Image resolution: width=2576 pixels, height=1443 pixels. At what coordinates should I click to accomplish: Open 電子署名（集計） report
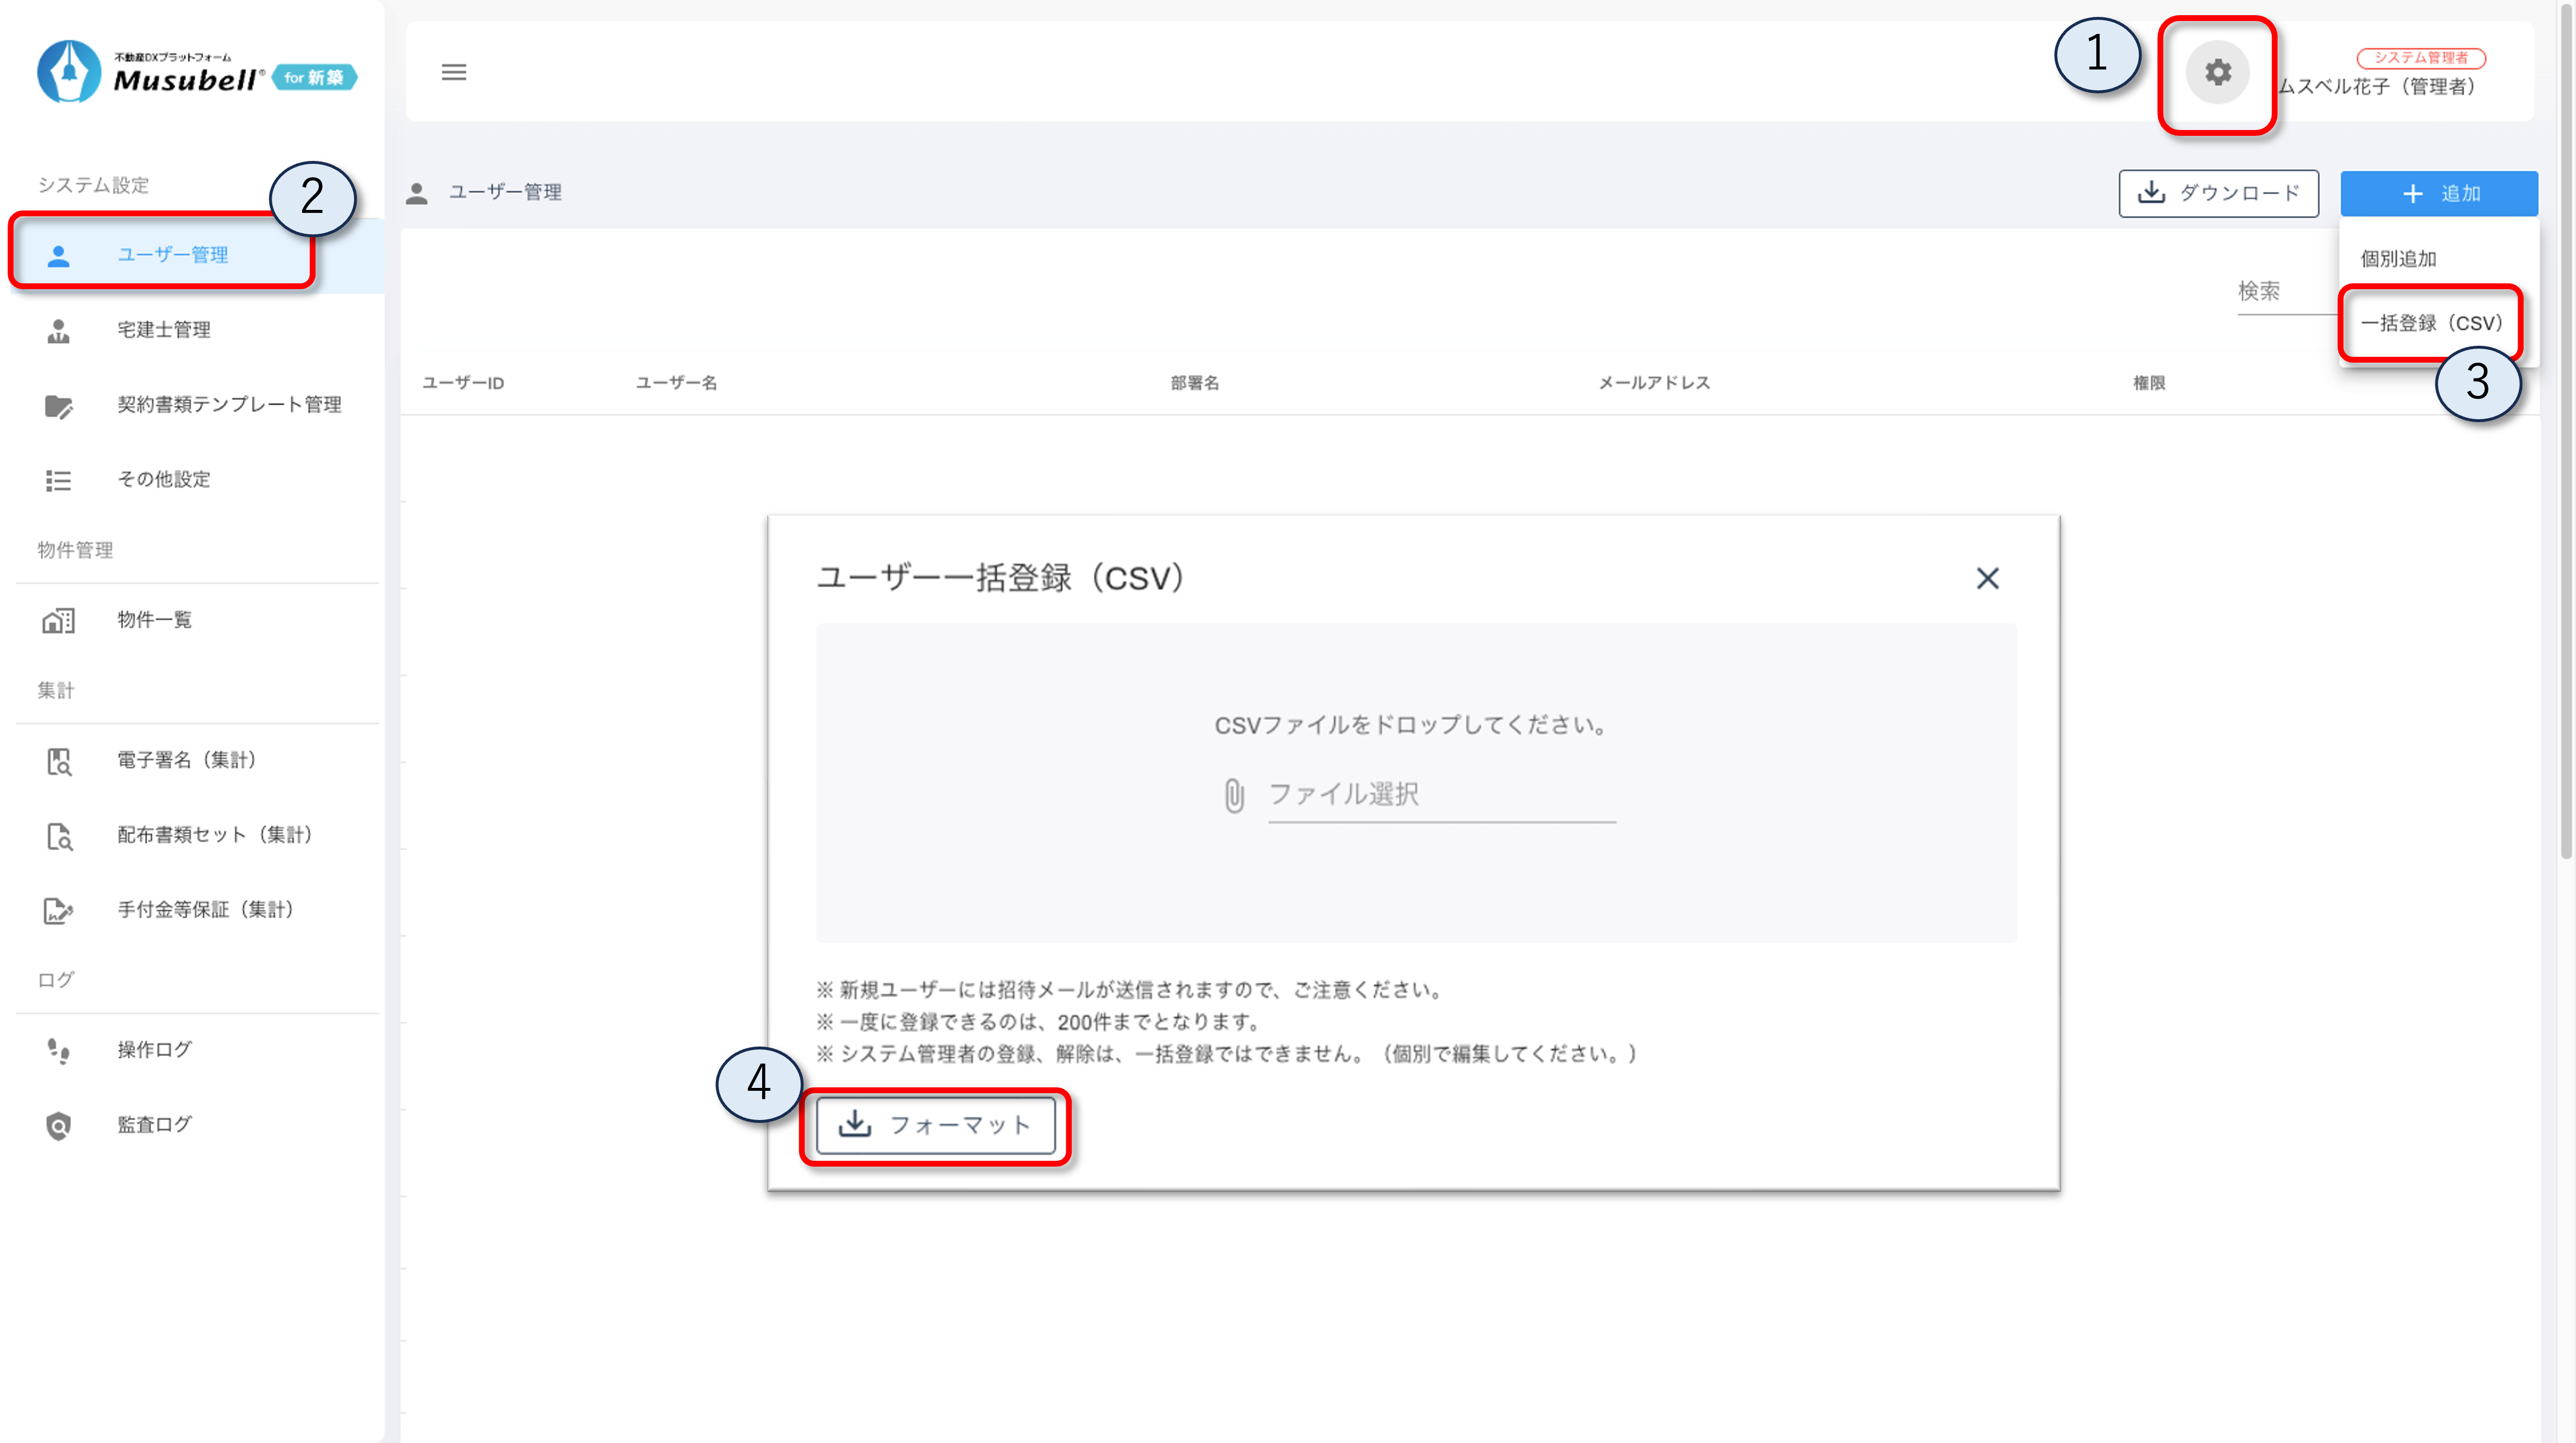click(186, 760)
